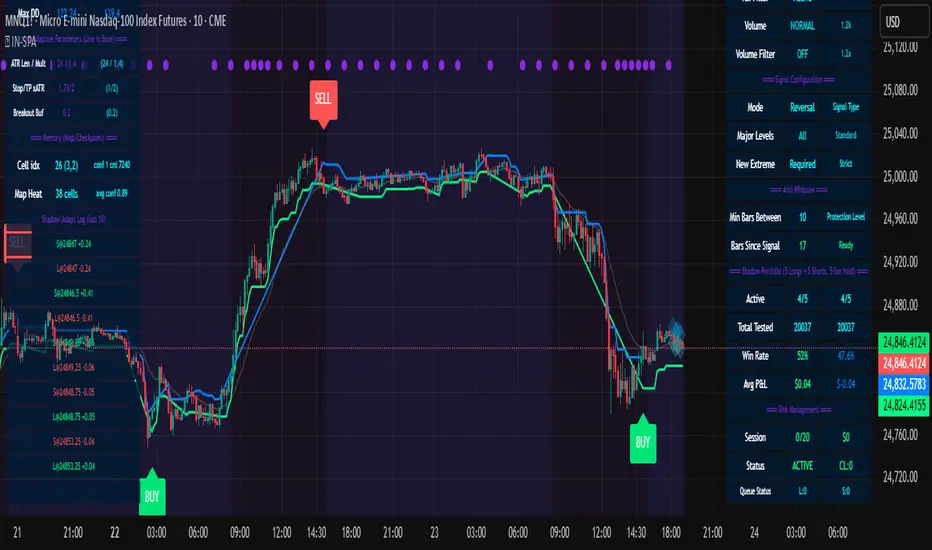Click date label 22 on the time axis
932x550 pixels.
[x=115, y=533]
